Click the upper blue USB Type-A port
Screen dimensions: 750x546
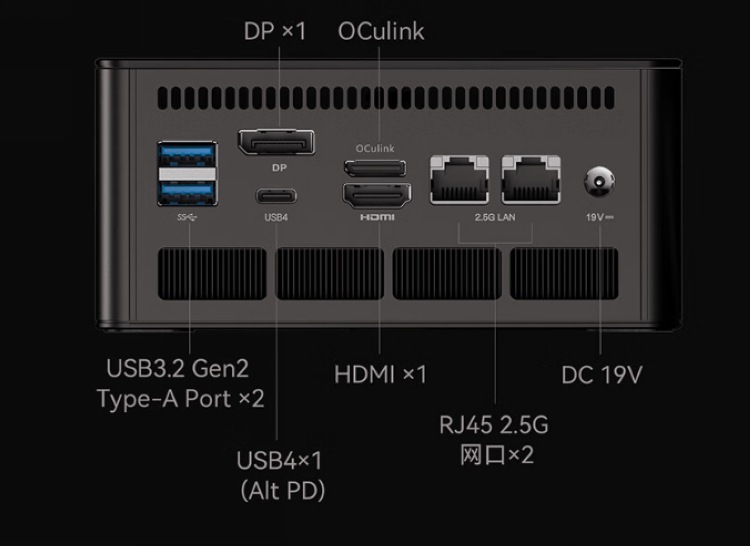coord(188,155)
